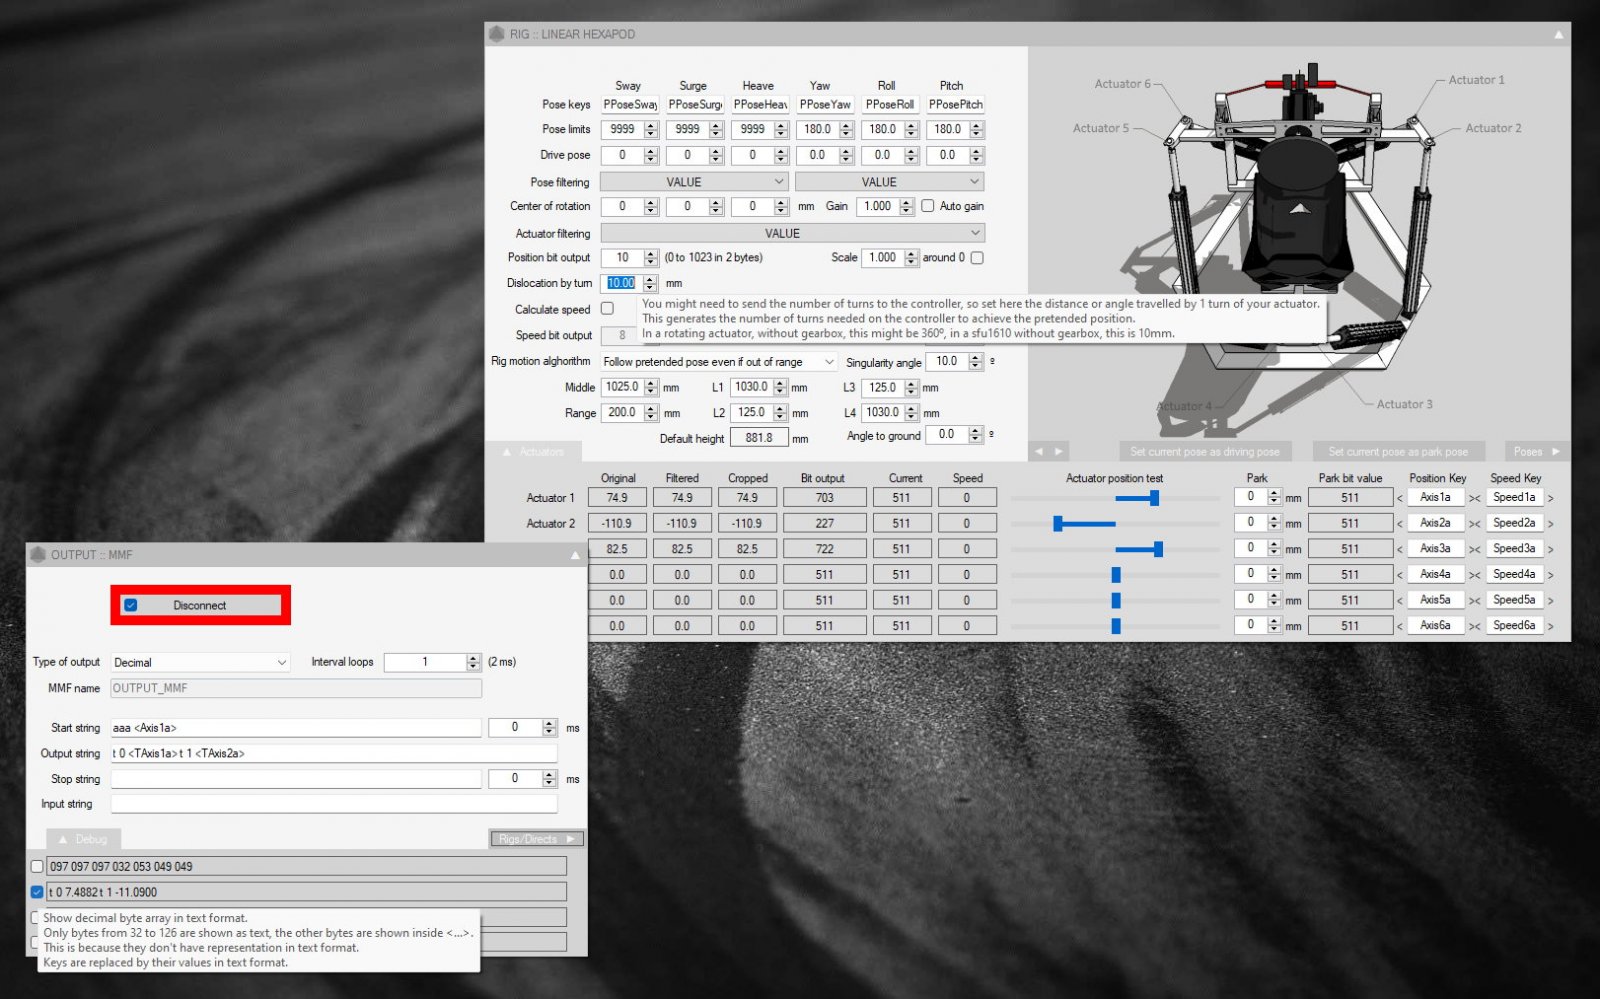Image resolution: width=1600 pixels, height=999 pixels.
Task: Click the PPoseSway pose key field
Action: click(x=630, y=104)
